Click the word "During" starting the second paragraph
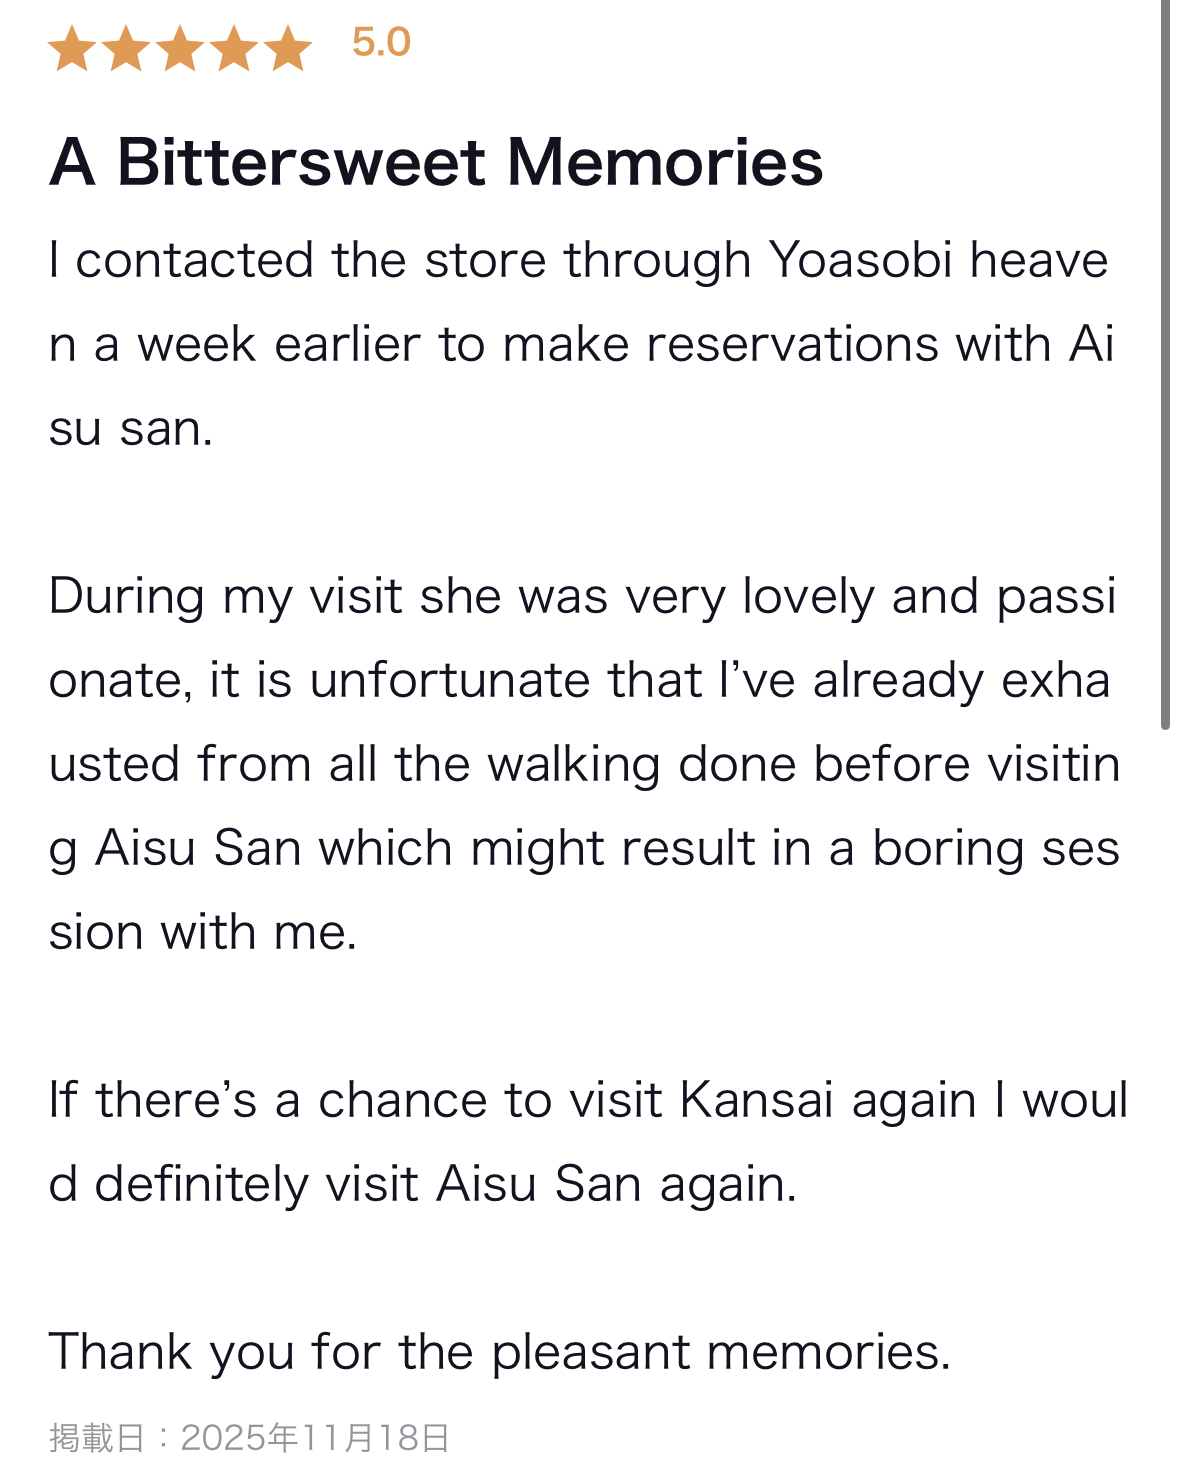The width and height of the screenshot is (1179, 1475). click(x=126, y=597)
